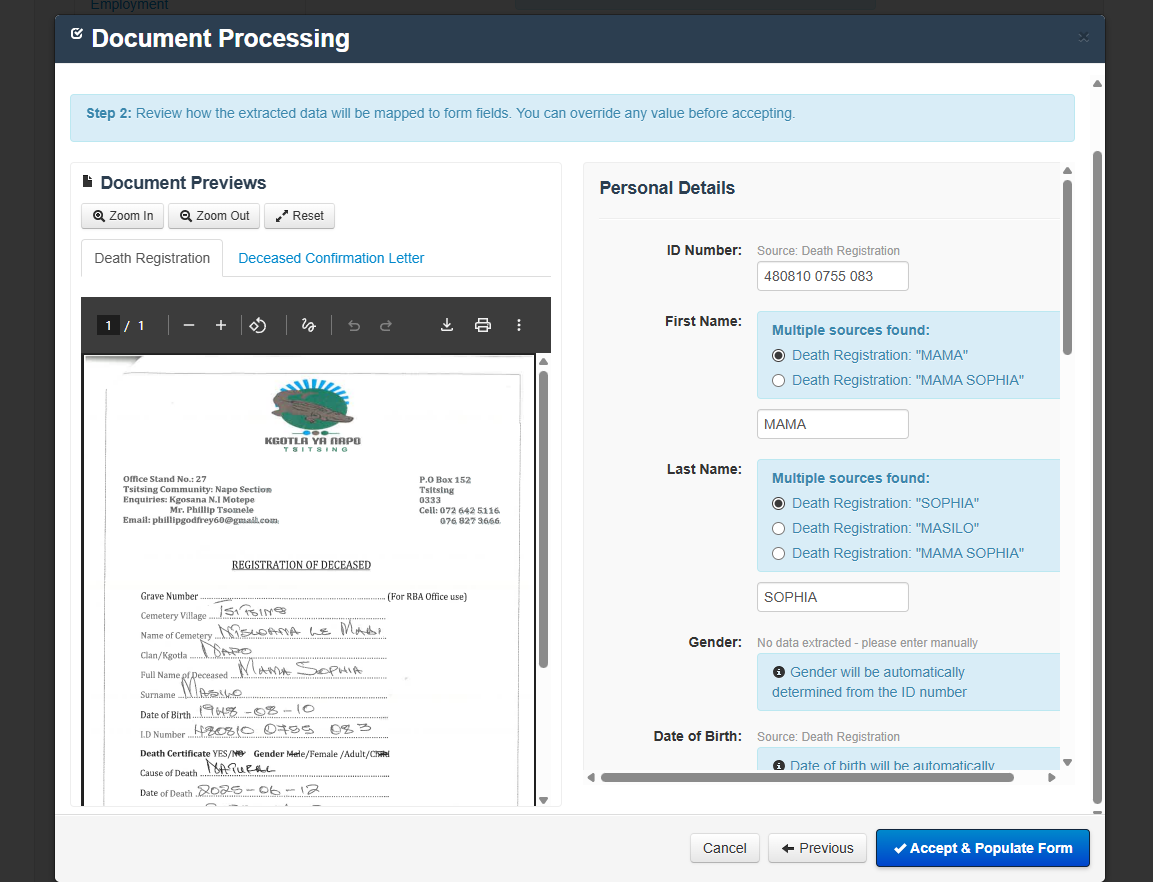This screenshot has height=882, width=1153.
Task: Open the PDF viewer more options menu
Action: coord(519,325)
